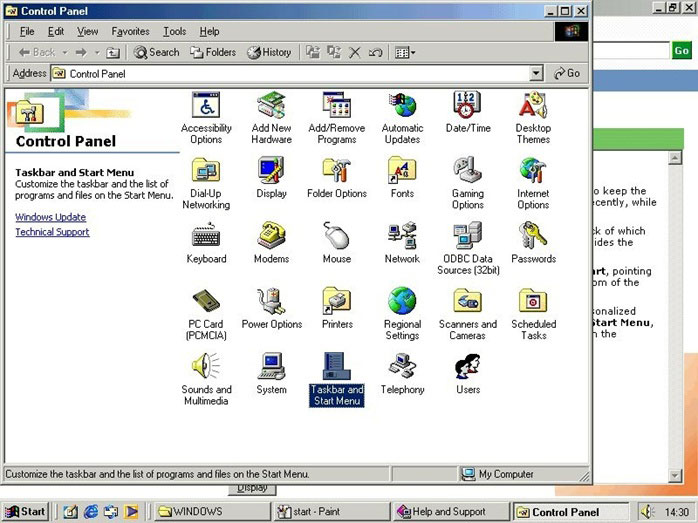Select the Network icon
The width and height of the screenshot is (698, 523).
pos(402,235)
